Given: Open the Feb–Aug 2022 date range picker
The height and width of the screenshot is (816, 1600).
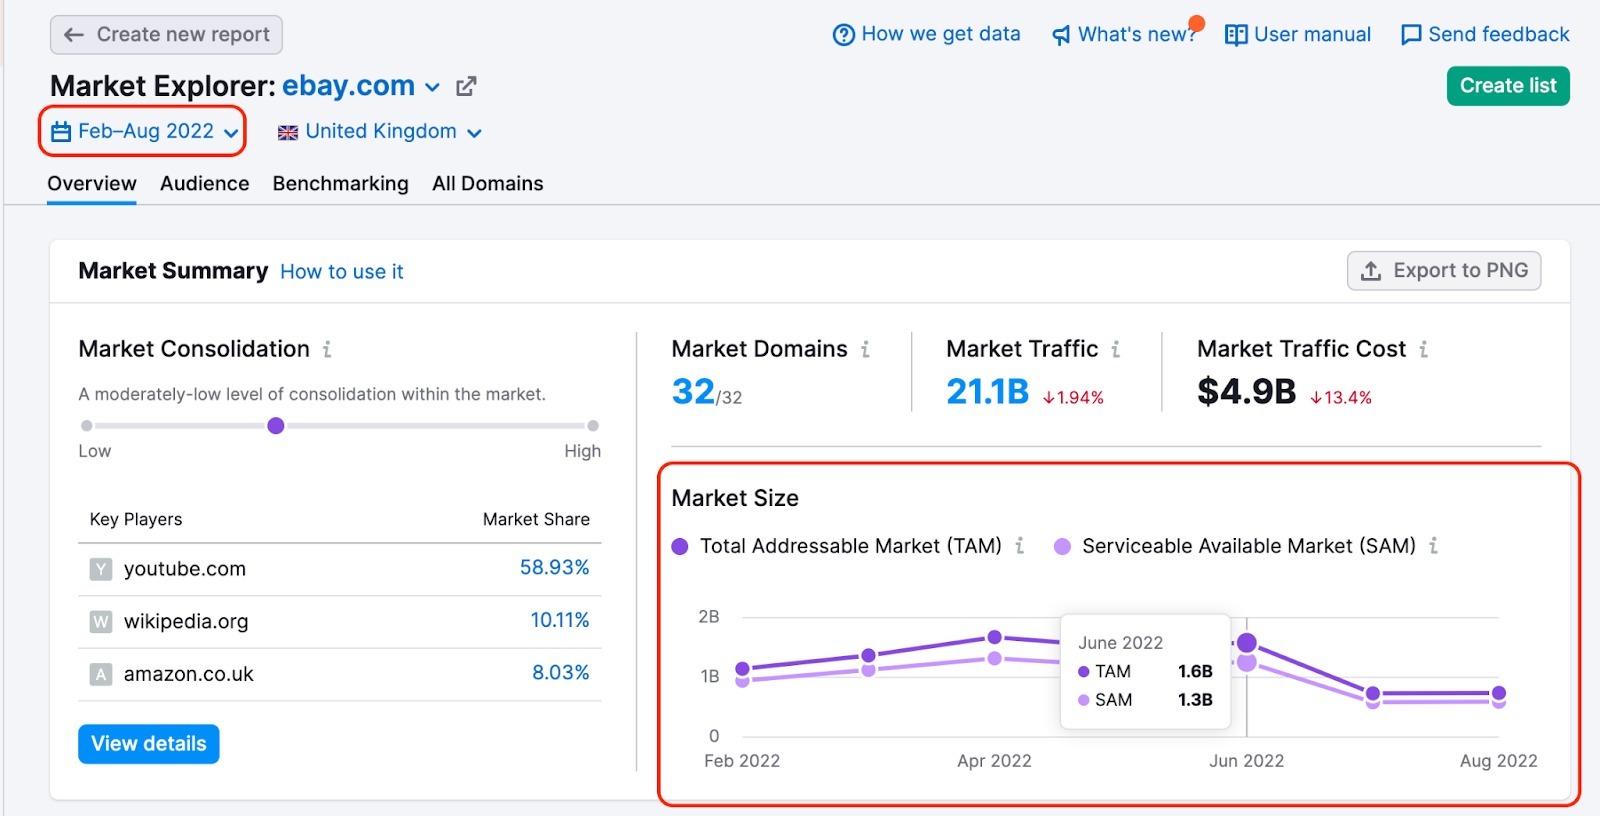Looking at the screenshot, I should pyautogui.click(x=144, y=131).
